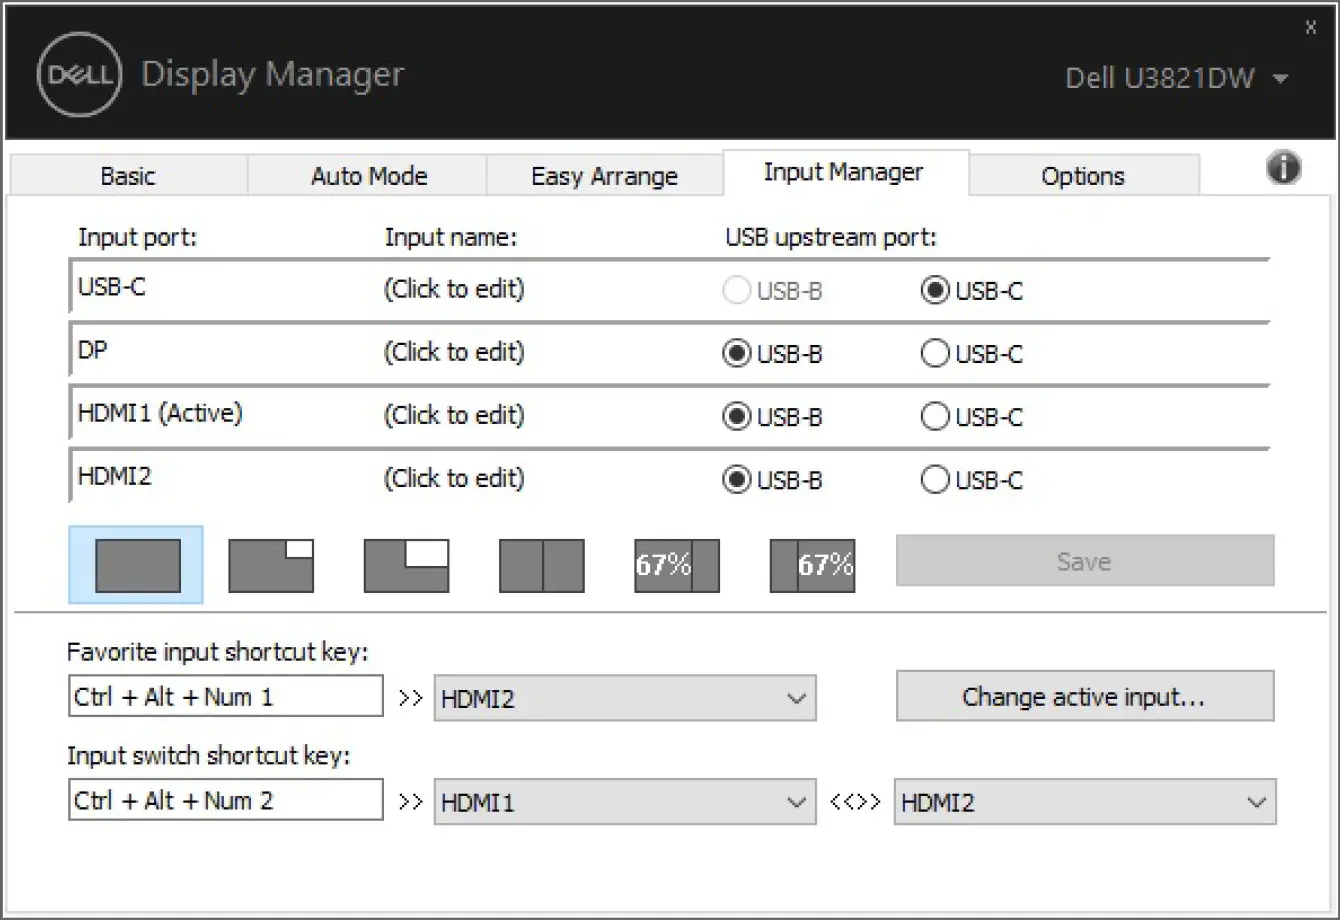The width and height of the screenshot is (1340, 921).
Task: Select the full screen PIP layout icon
Action: [x=135, y=564]
